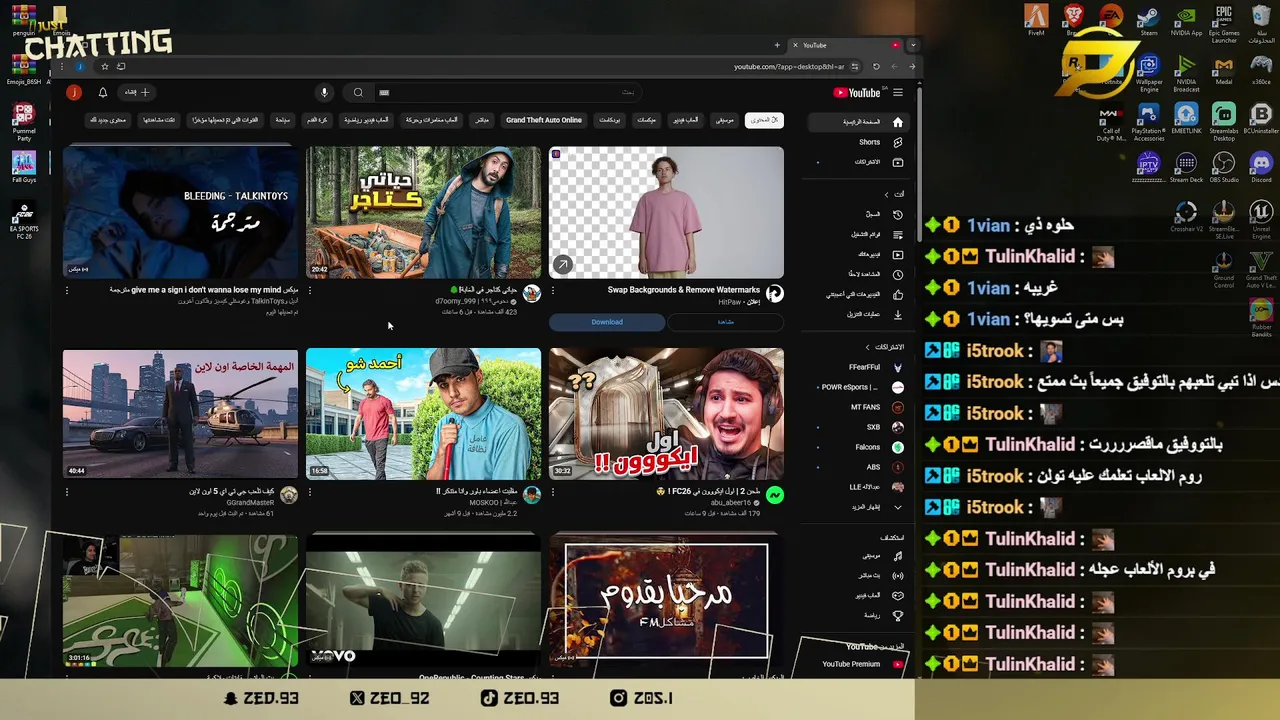This screenshot has height=720, width=1280.
Task: Open the Medal desktop shortcut
Action: point(1224,70)
